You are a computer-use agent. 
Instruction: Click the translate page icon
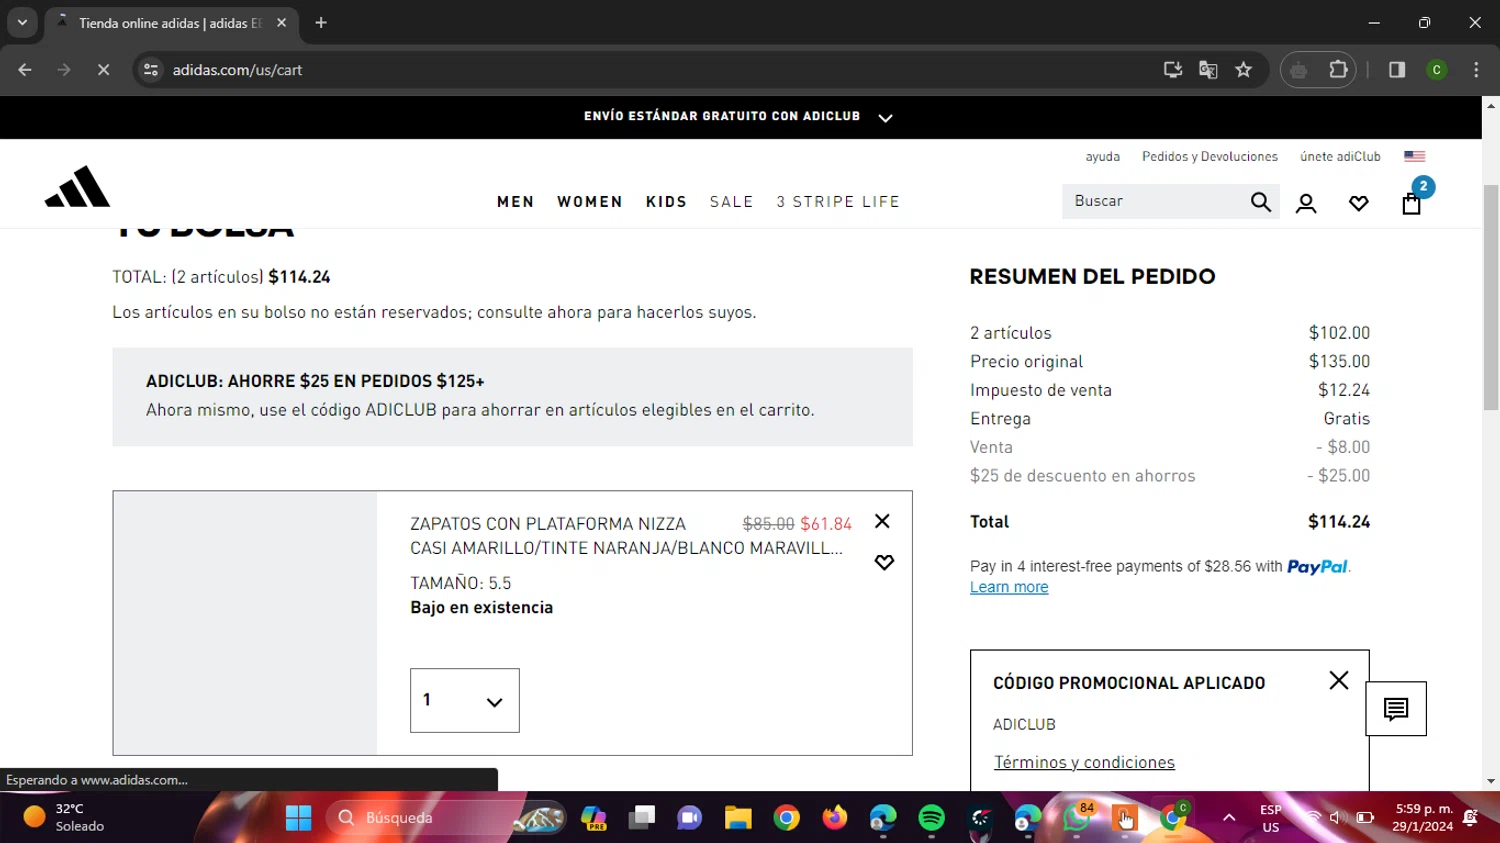[x=1208, y=70]
